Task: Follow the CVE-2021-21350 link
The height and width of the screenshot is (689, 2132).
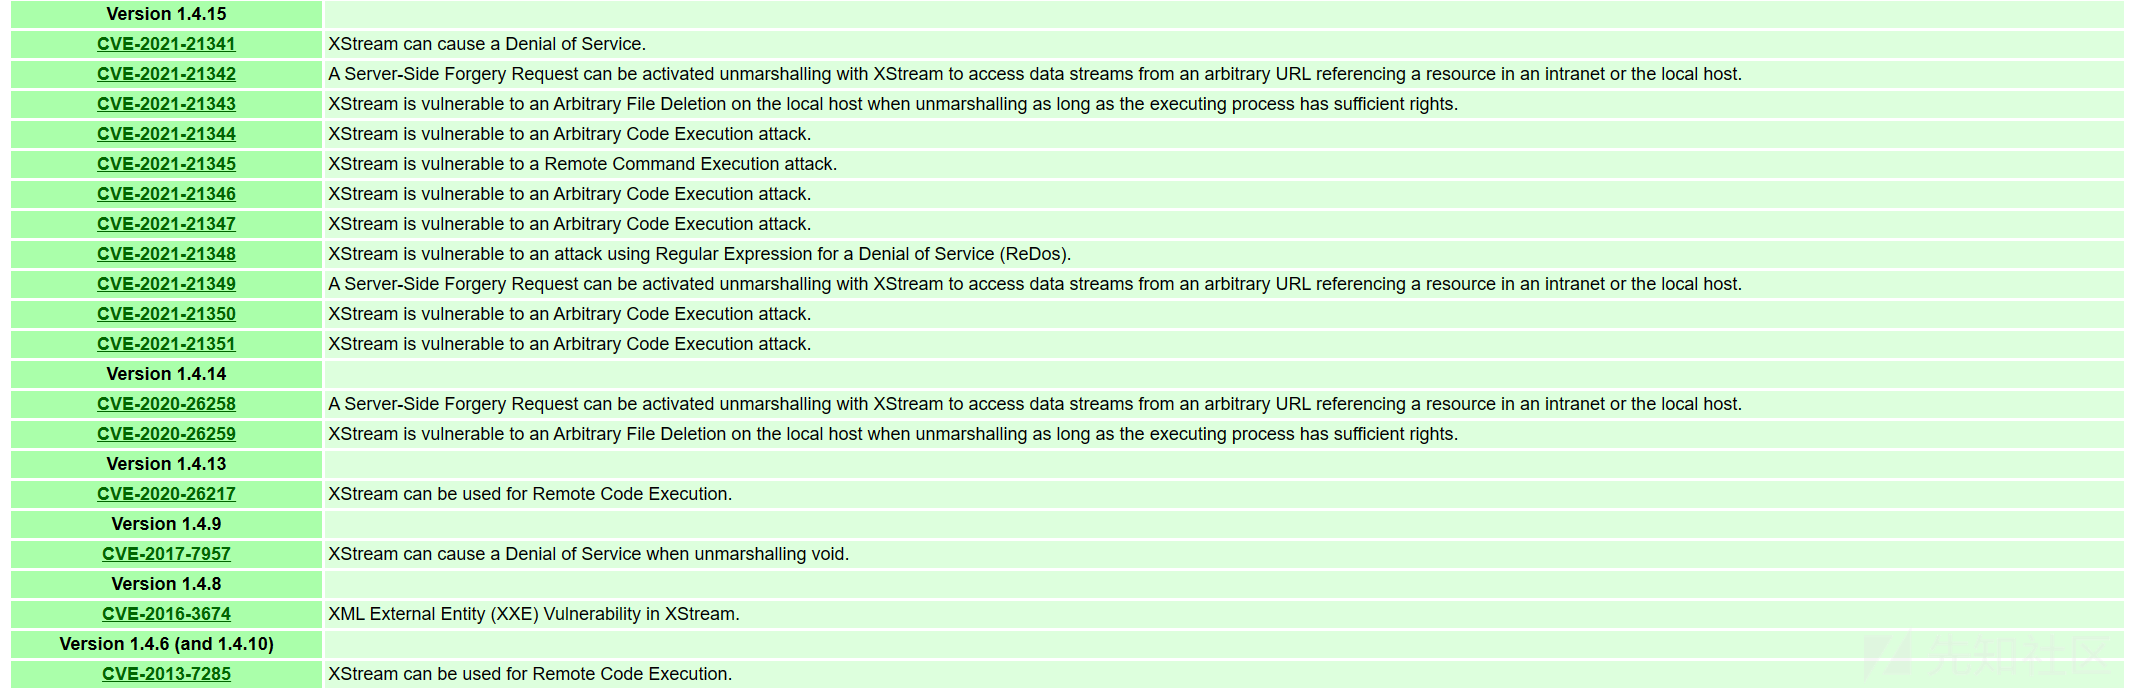Action: (166, 314)
